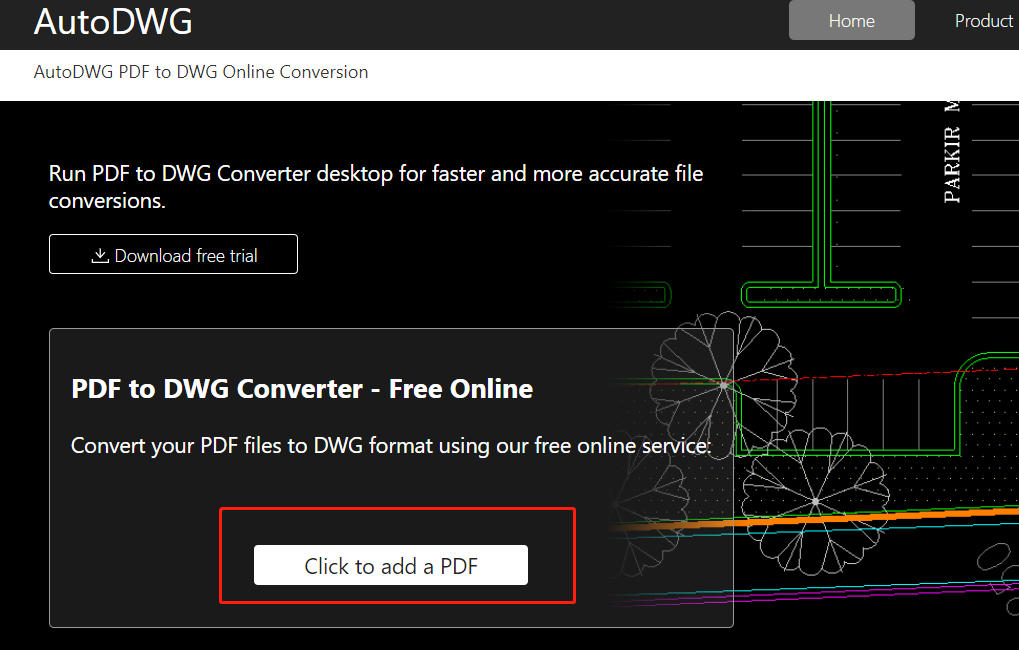Click the Download free trial button
1019x650 pixels.
coord(174,254)
